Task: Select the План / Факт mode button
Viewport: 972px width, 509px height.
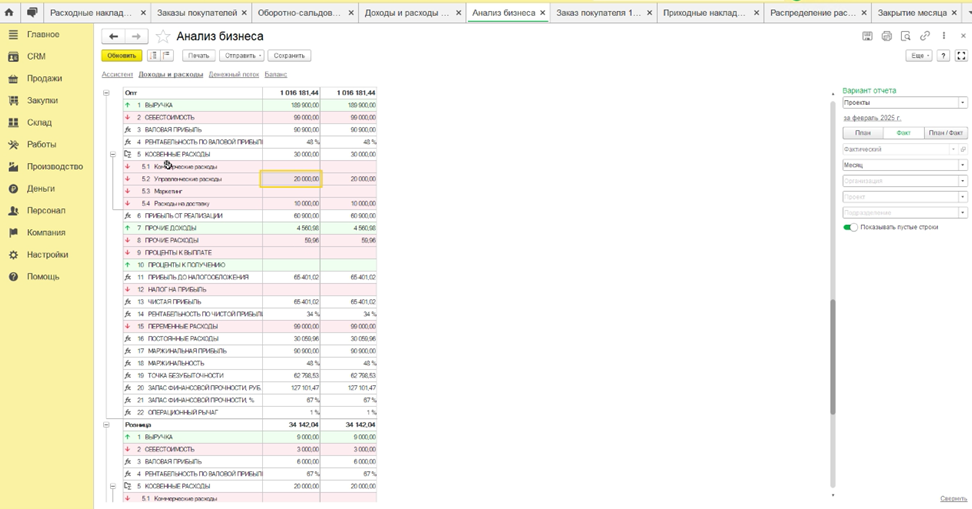Action: (945, 133)
